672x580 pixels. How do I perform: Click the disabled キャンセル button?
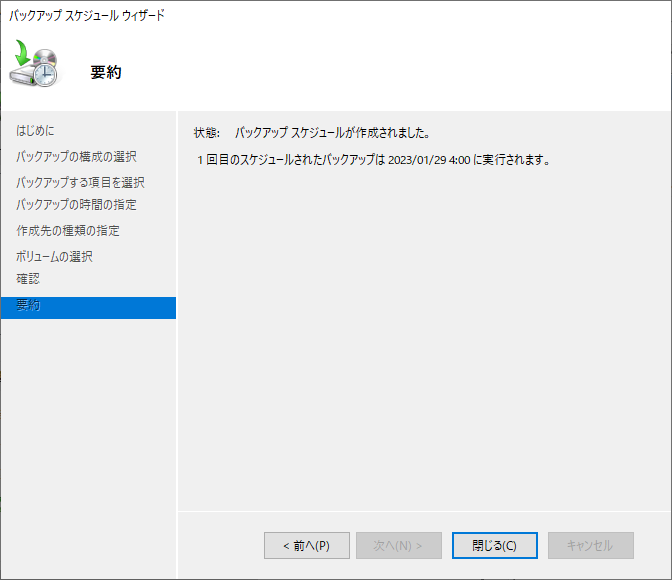pyautogui.click(x=590, y=546)
